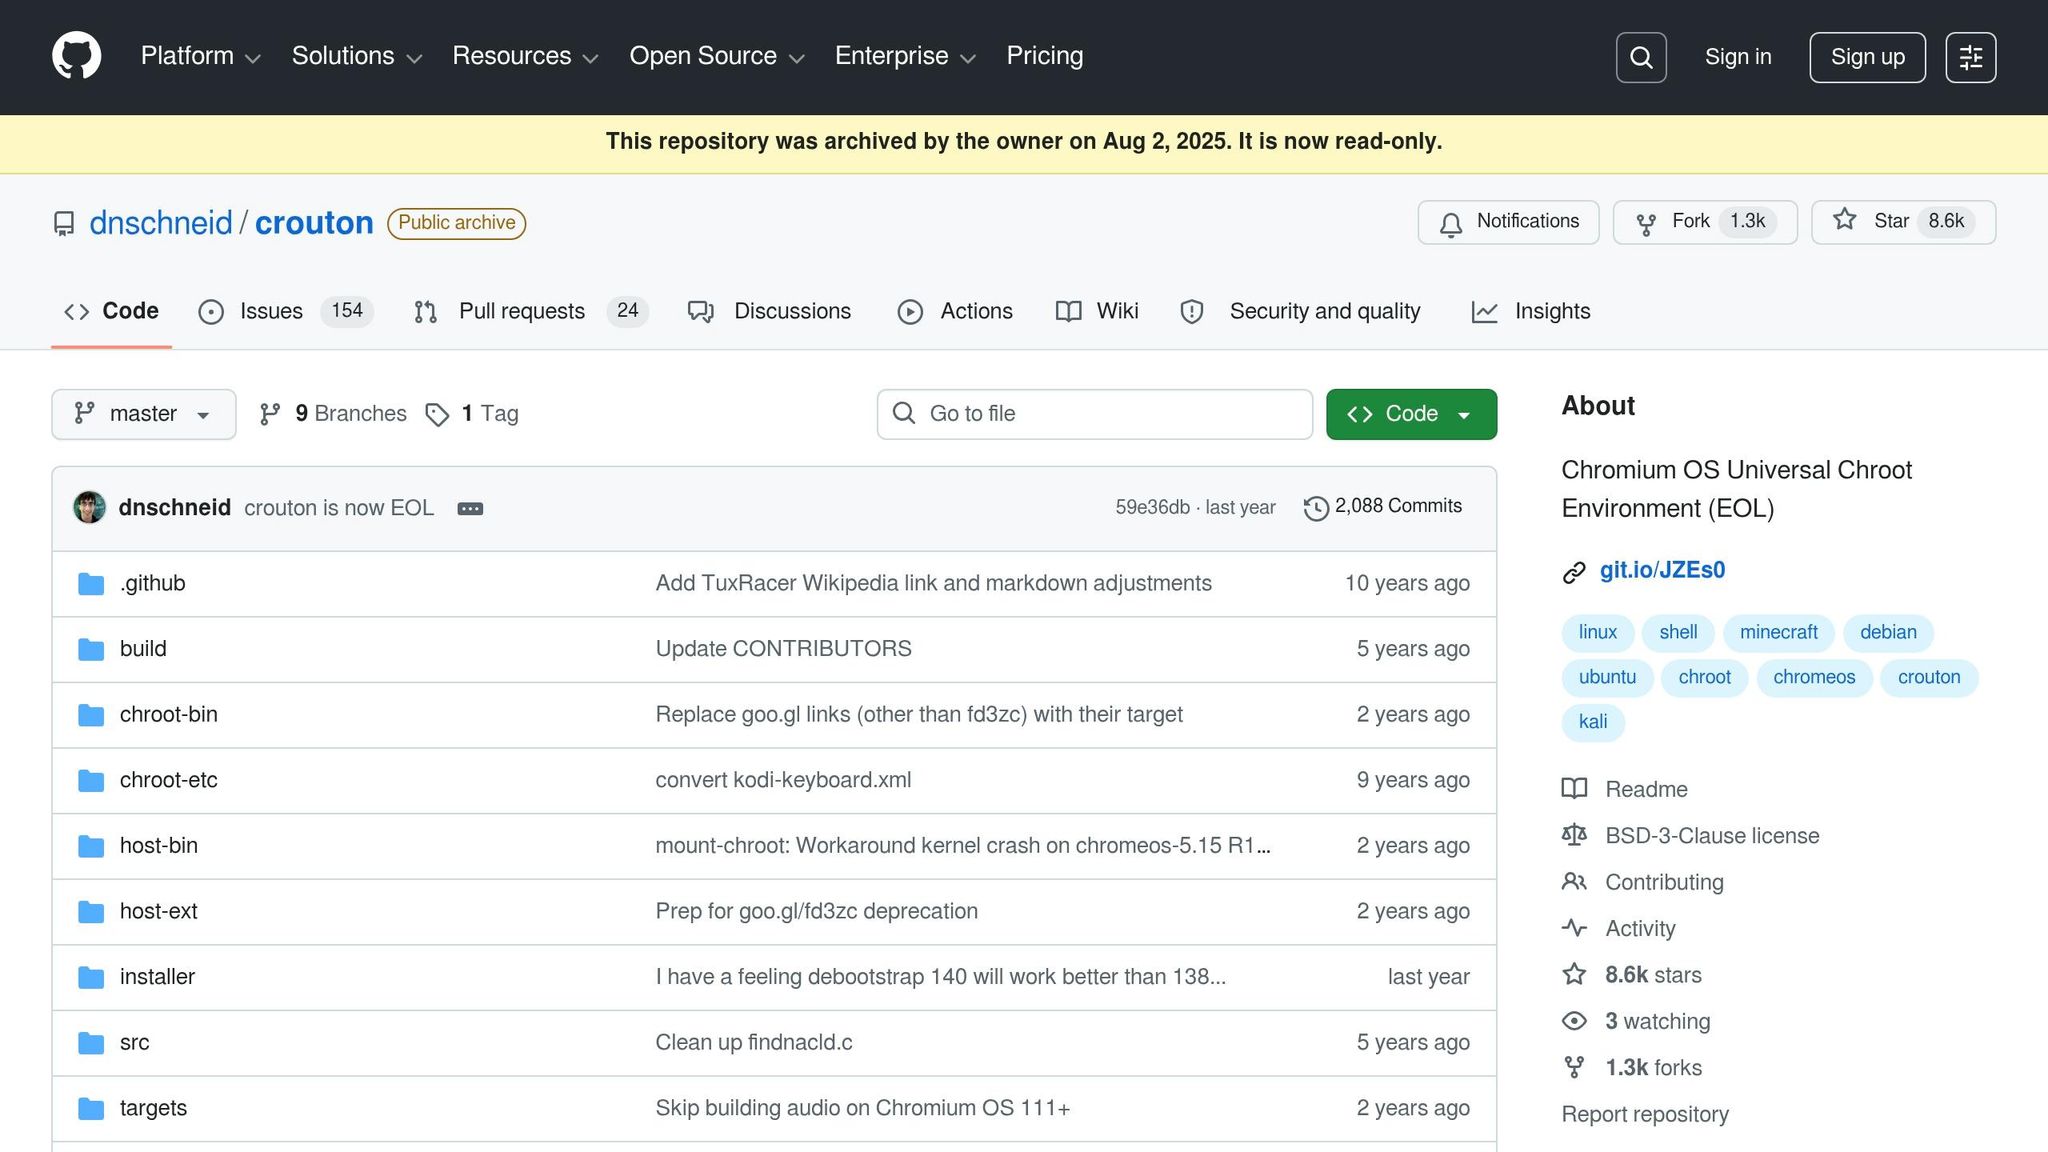Open the Wiki tab
Screen dimensions: 2048x1152
pos(1097,311)
